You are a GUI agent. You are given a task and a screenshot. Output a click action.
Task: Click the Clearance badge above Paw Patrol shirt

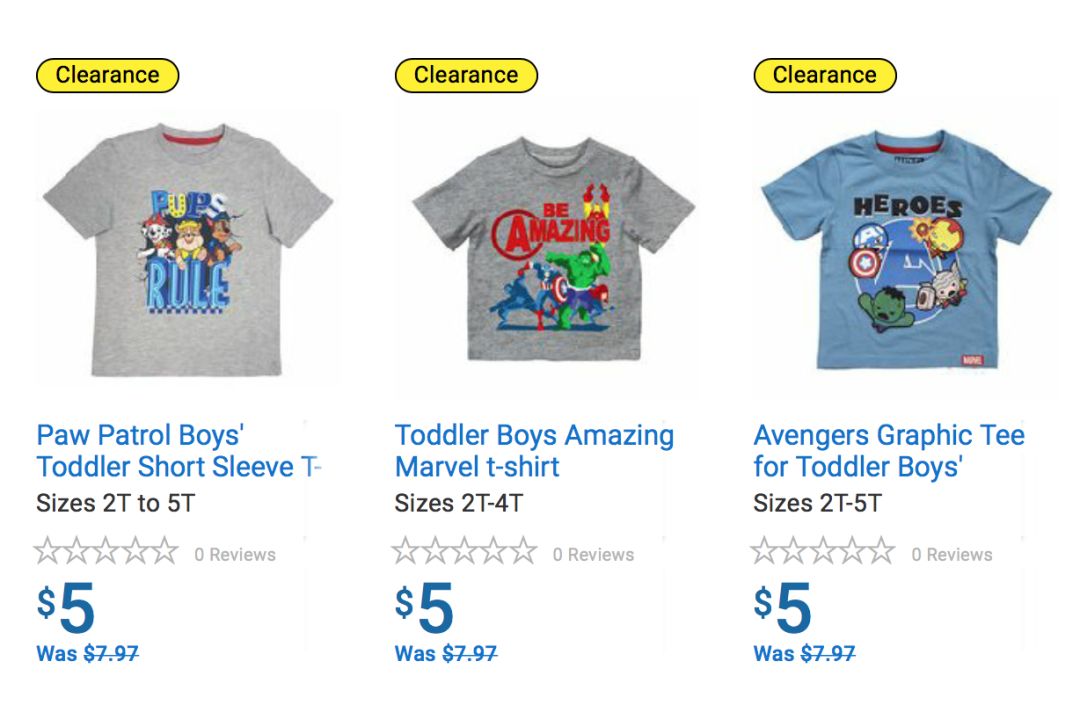(x=107, y=75)
